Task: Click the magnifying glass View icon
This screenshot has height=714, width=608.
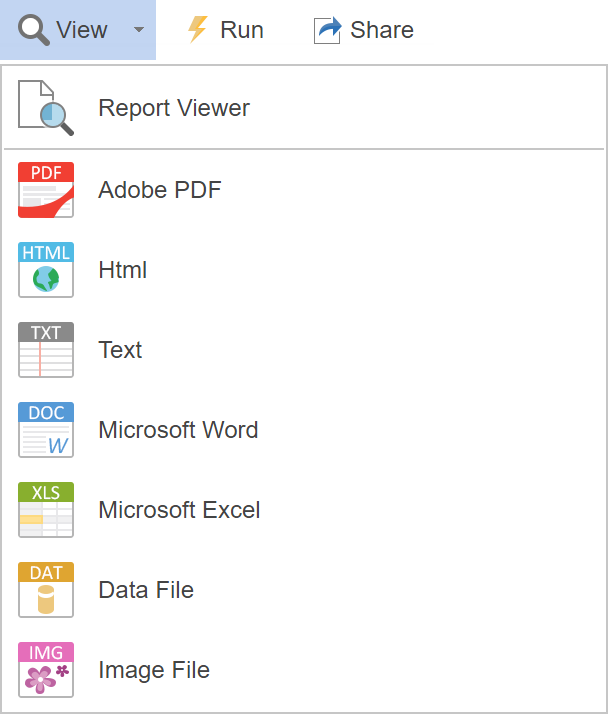Action: tap(34, 30)
